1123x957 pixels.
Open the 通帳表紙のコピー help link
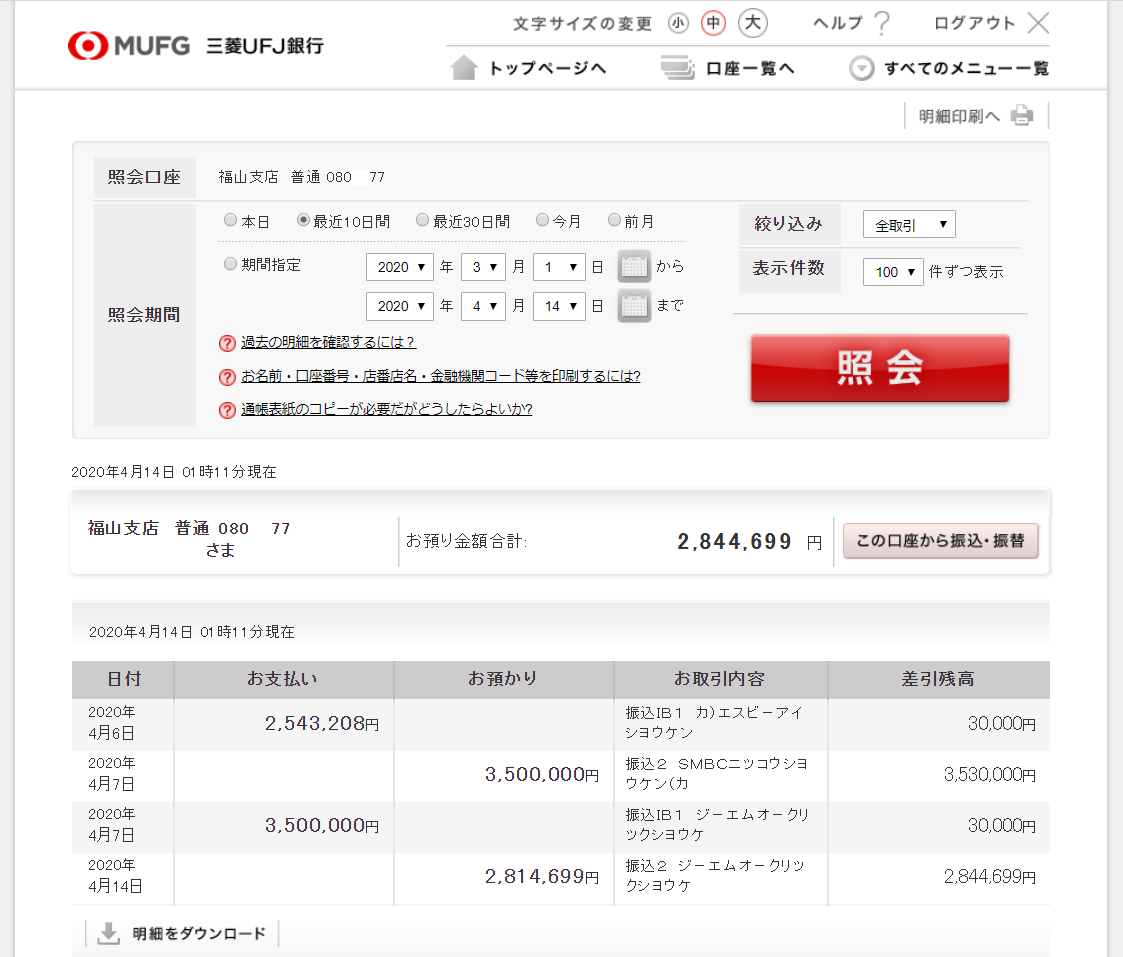[x=386, y=409]
